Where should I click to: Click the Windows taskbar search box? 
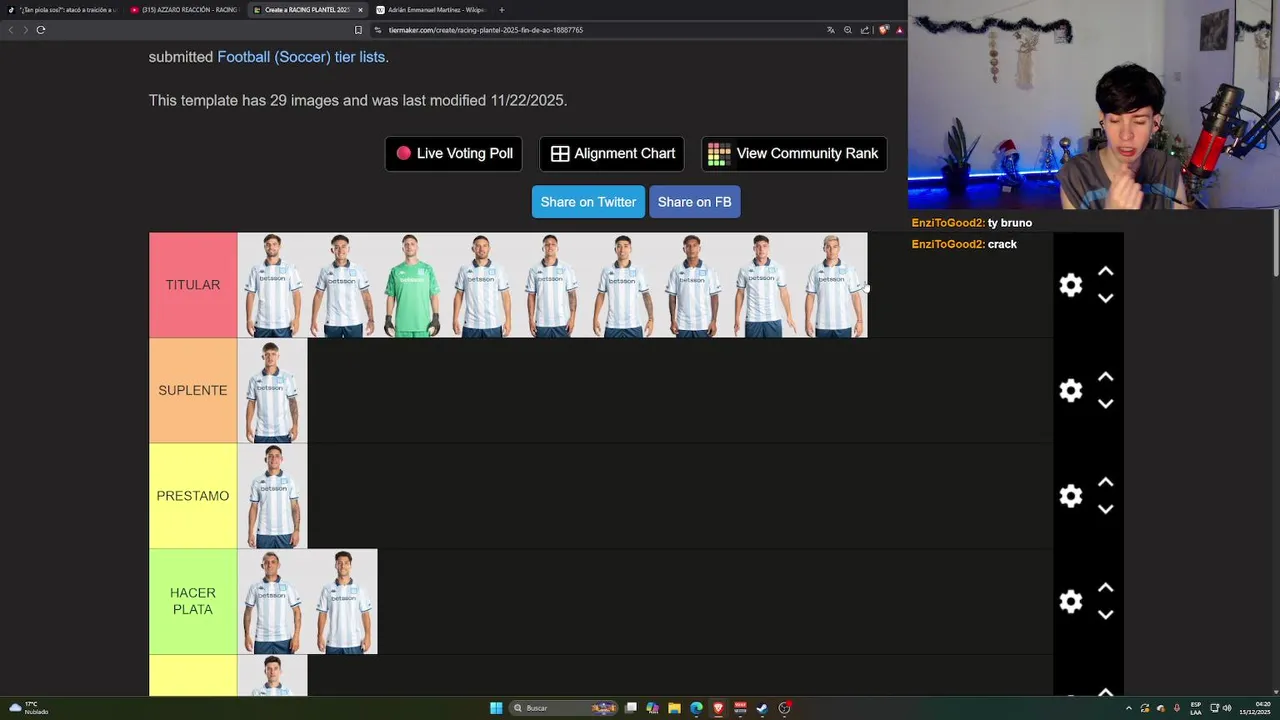pos(563,708)
